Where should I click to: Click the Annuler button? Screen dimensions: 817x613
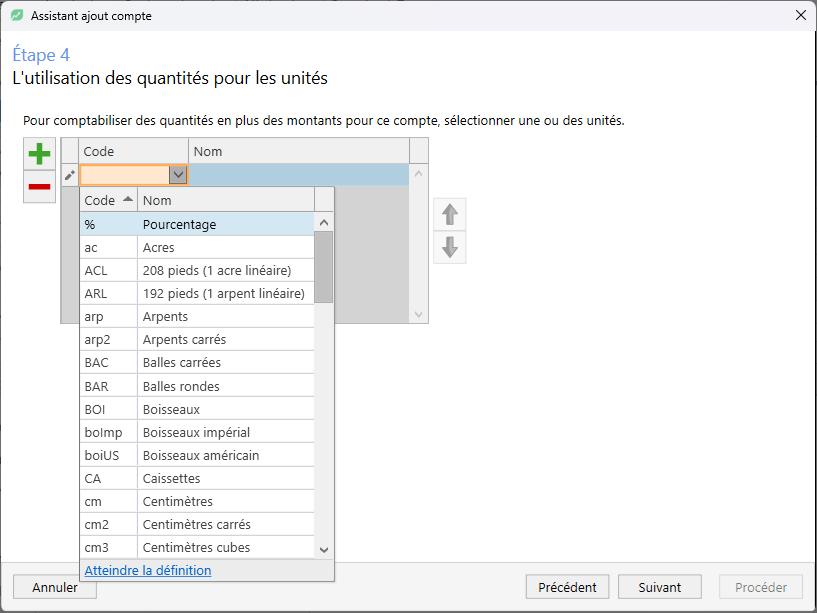tap(55, 587)
